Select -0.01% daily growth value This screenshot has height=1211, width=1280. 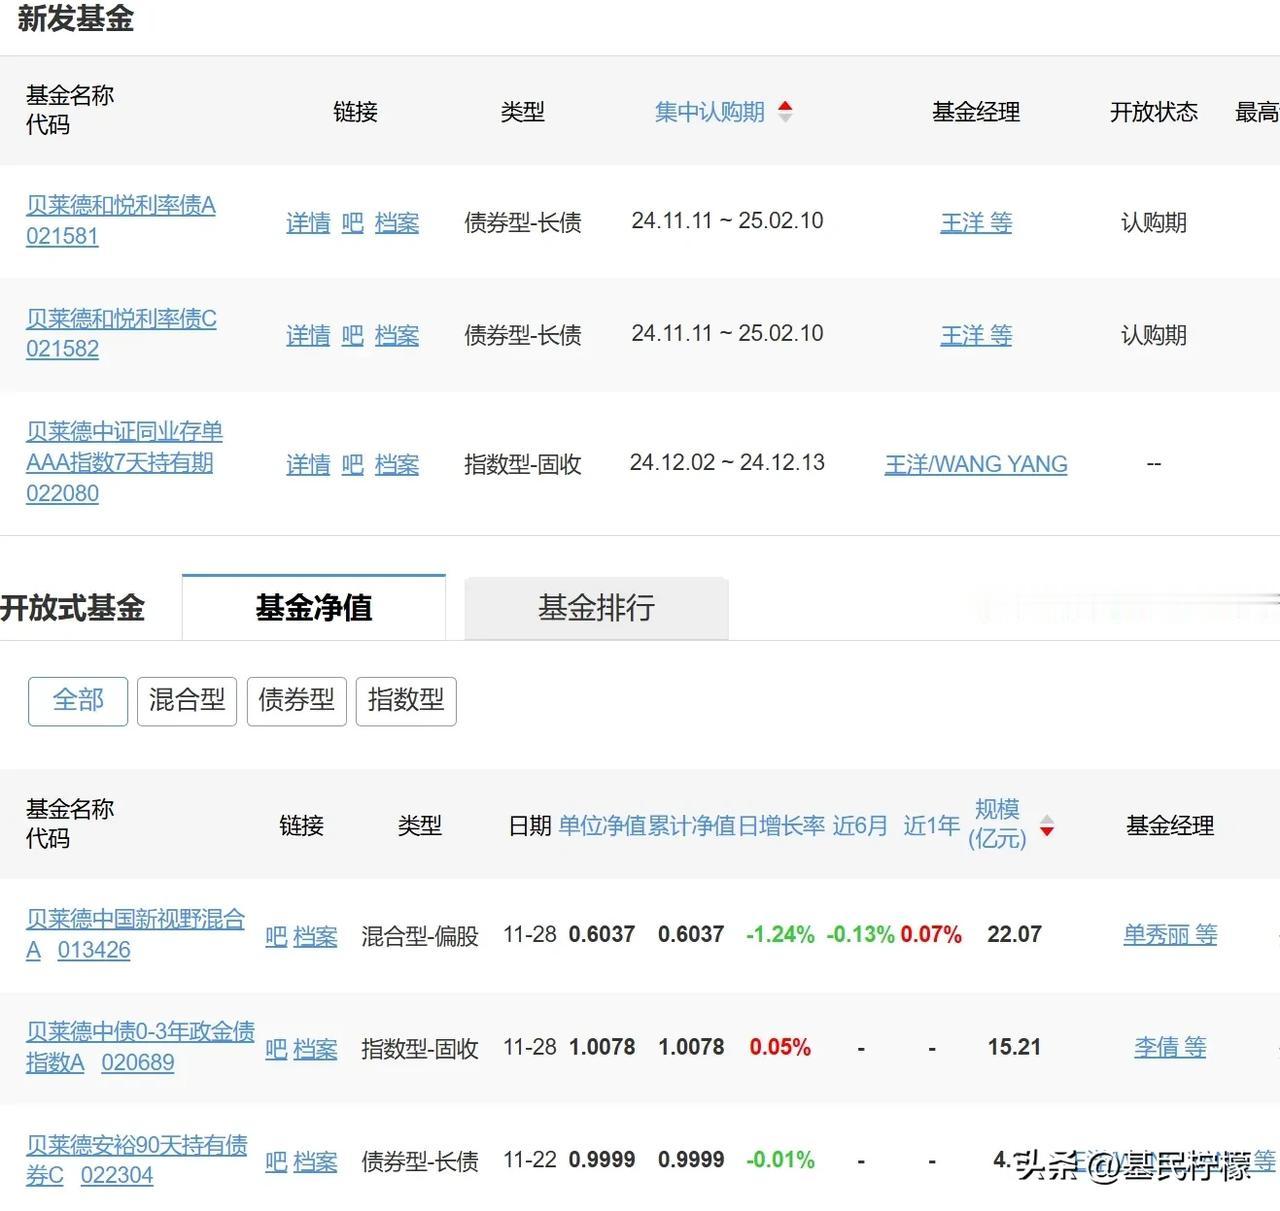(780, 1160)
